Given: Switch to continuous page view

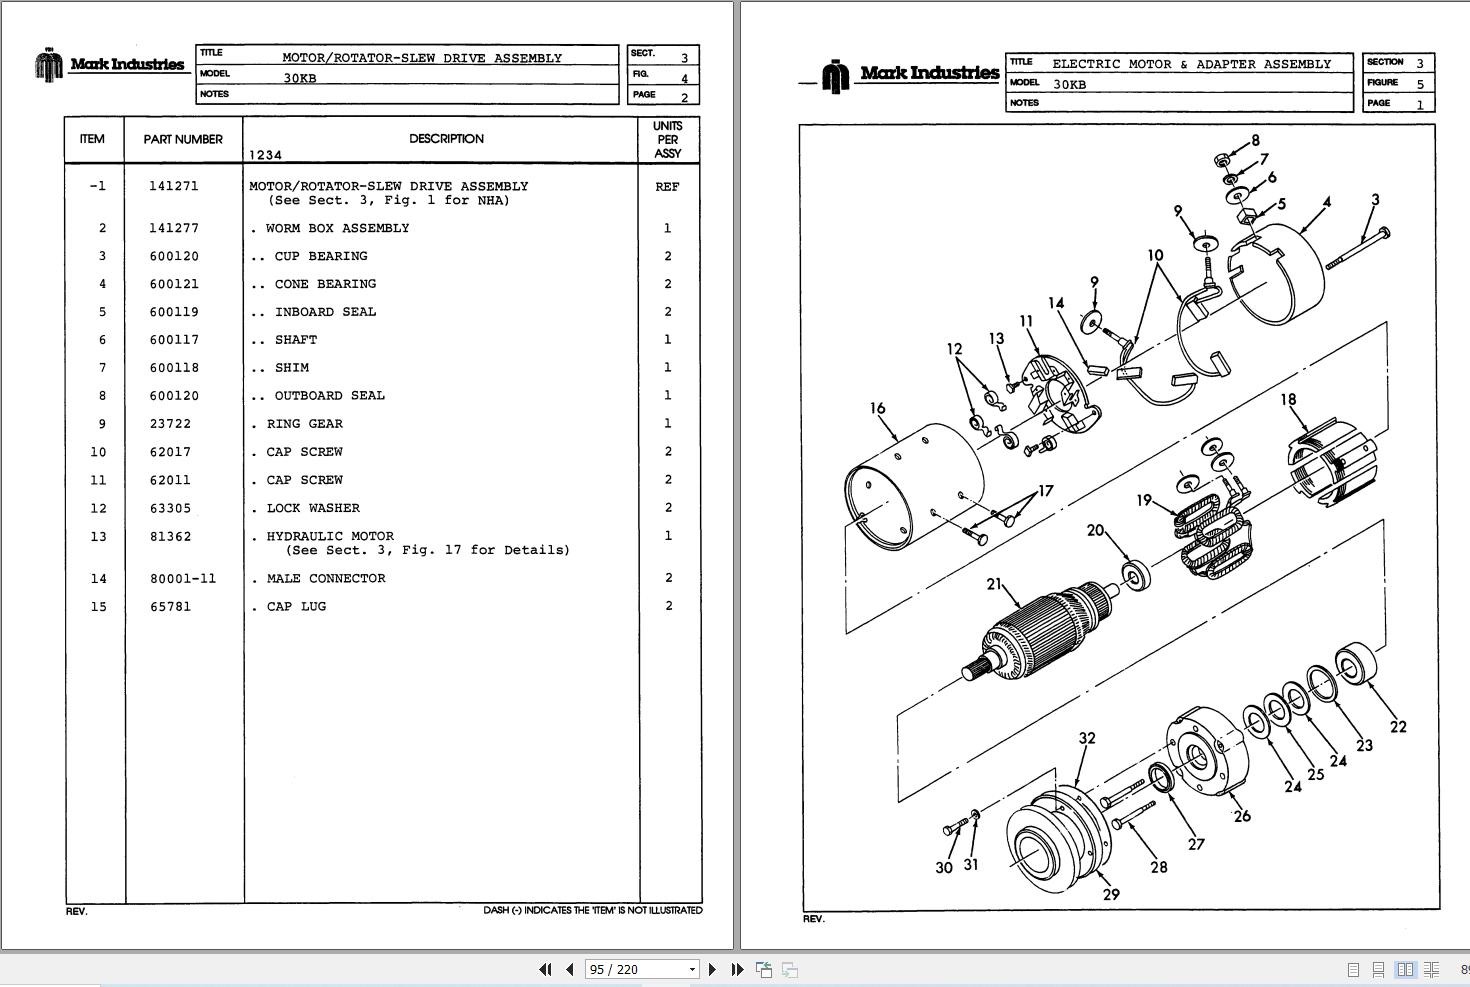Looking at the screenshot, I should [1378, 970].
